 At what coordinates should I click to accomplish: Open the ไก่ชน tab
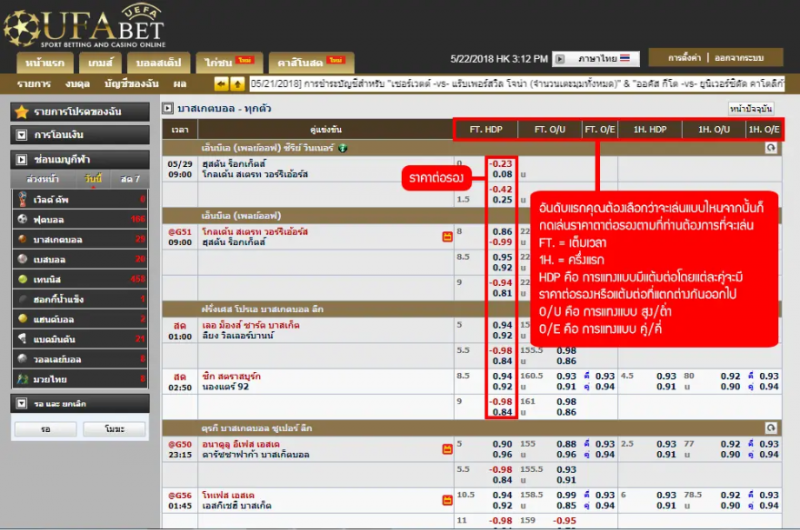(229, 63)
